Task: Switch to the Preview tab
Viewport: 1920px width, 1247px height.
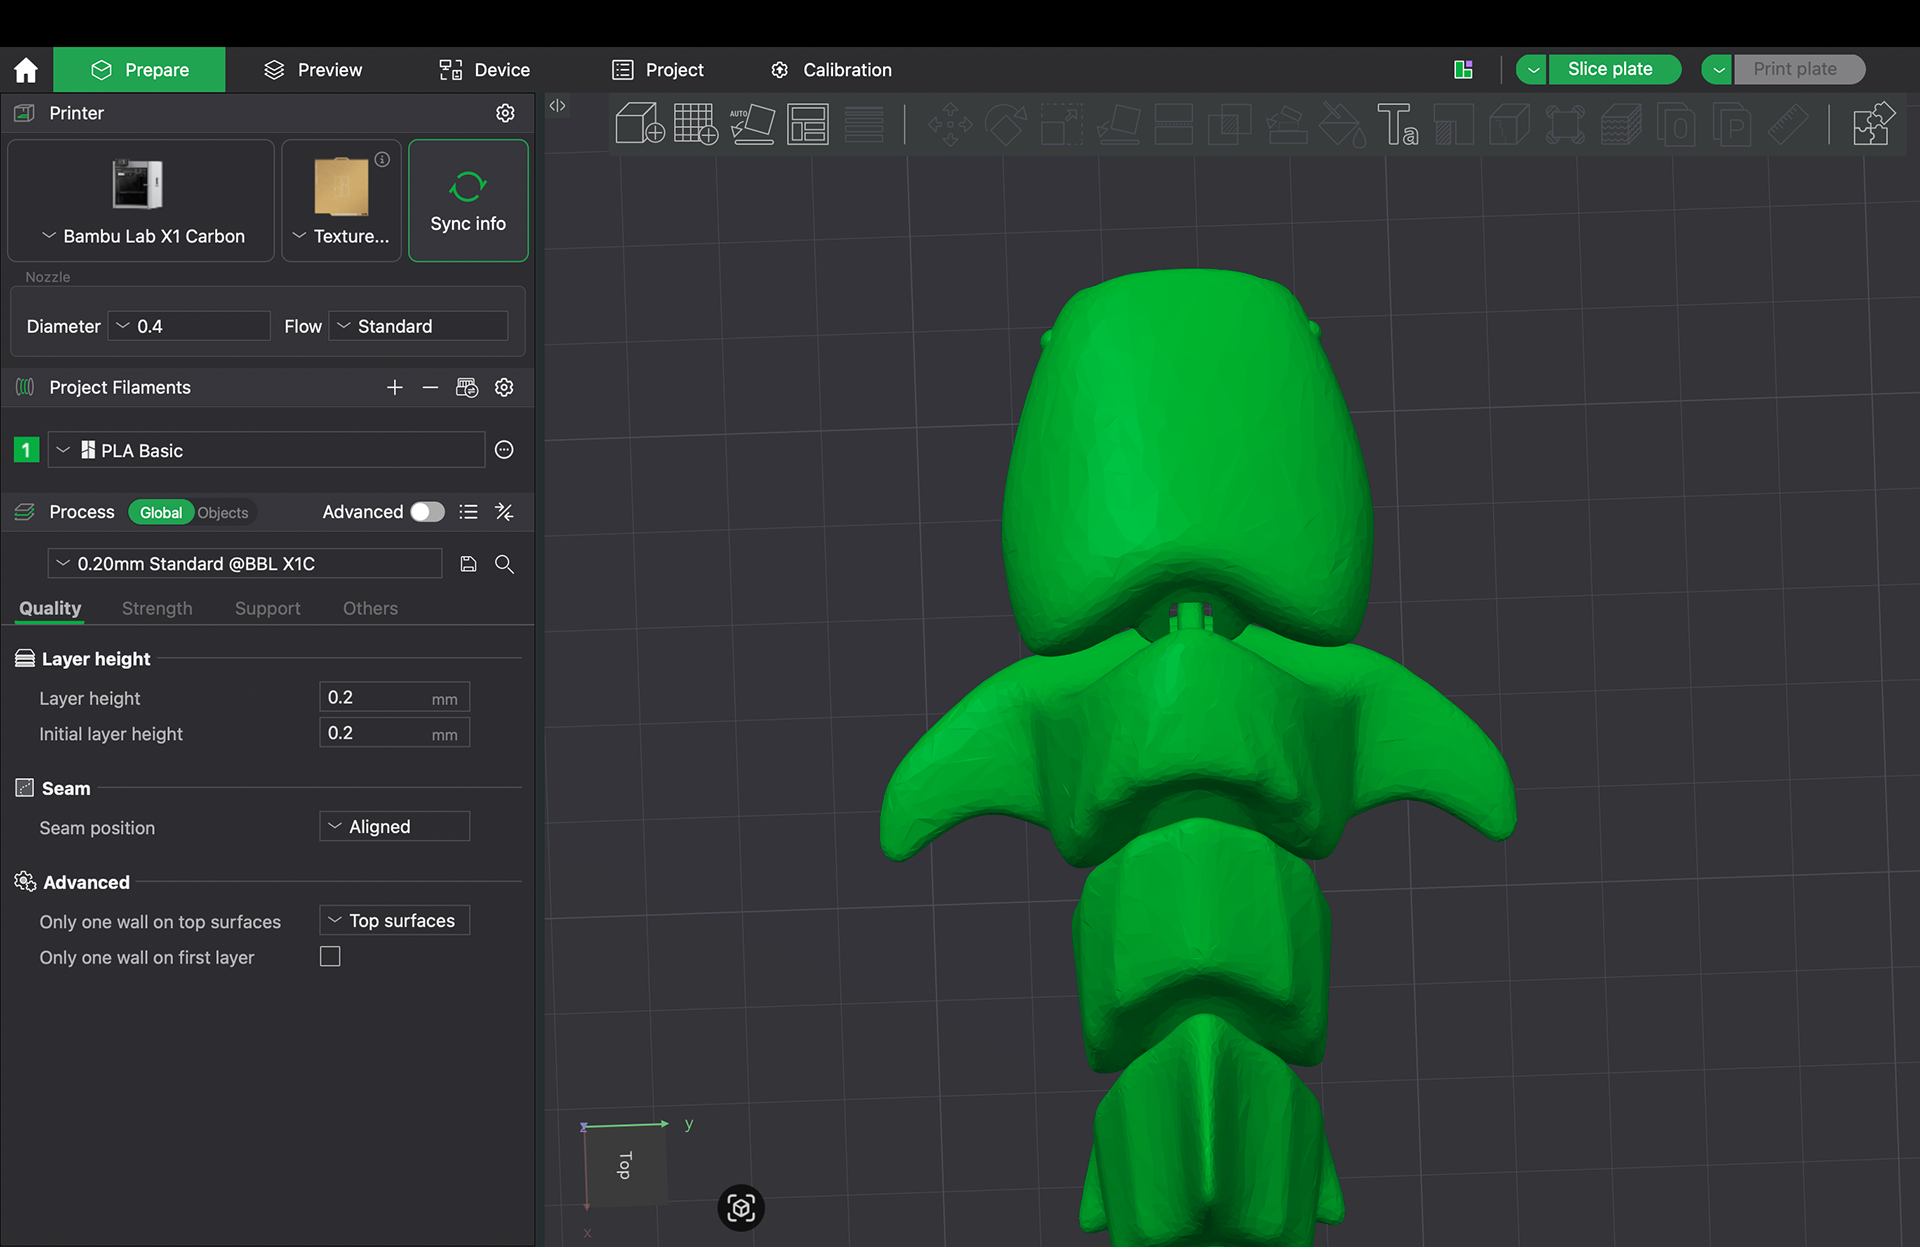Action: [313, 70]
